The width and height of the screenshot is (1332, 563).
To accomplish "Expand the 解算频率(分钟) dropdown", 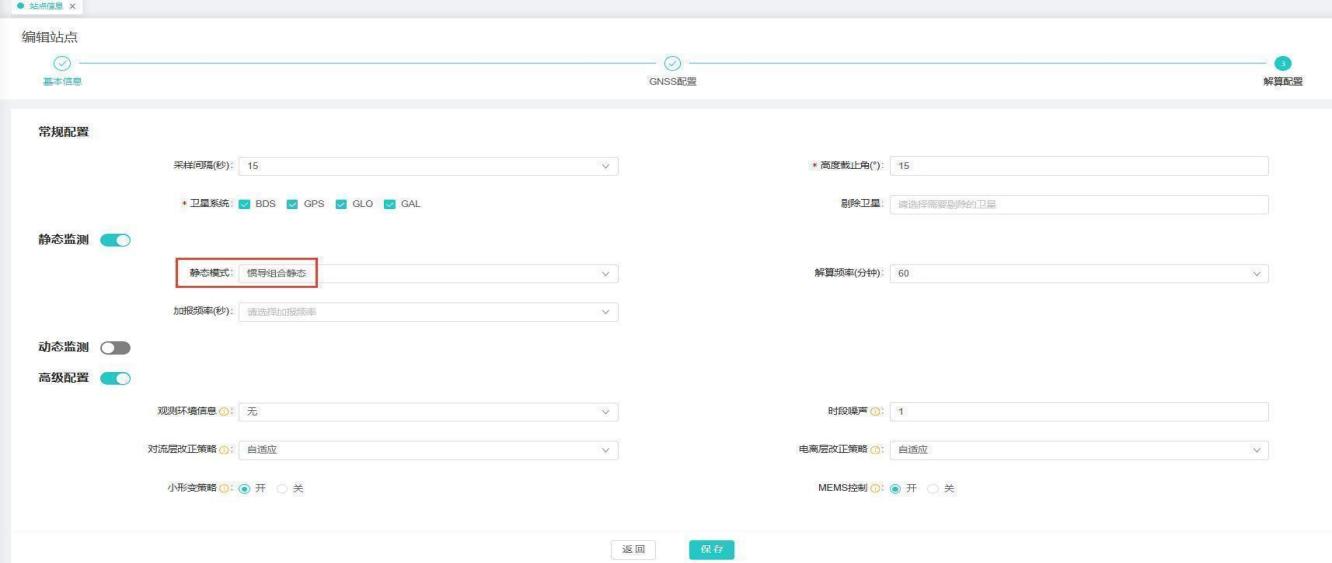I will (1078, 273).
